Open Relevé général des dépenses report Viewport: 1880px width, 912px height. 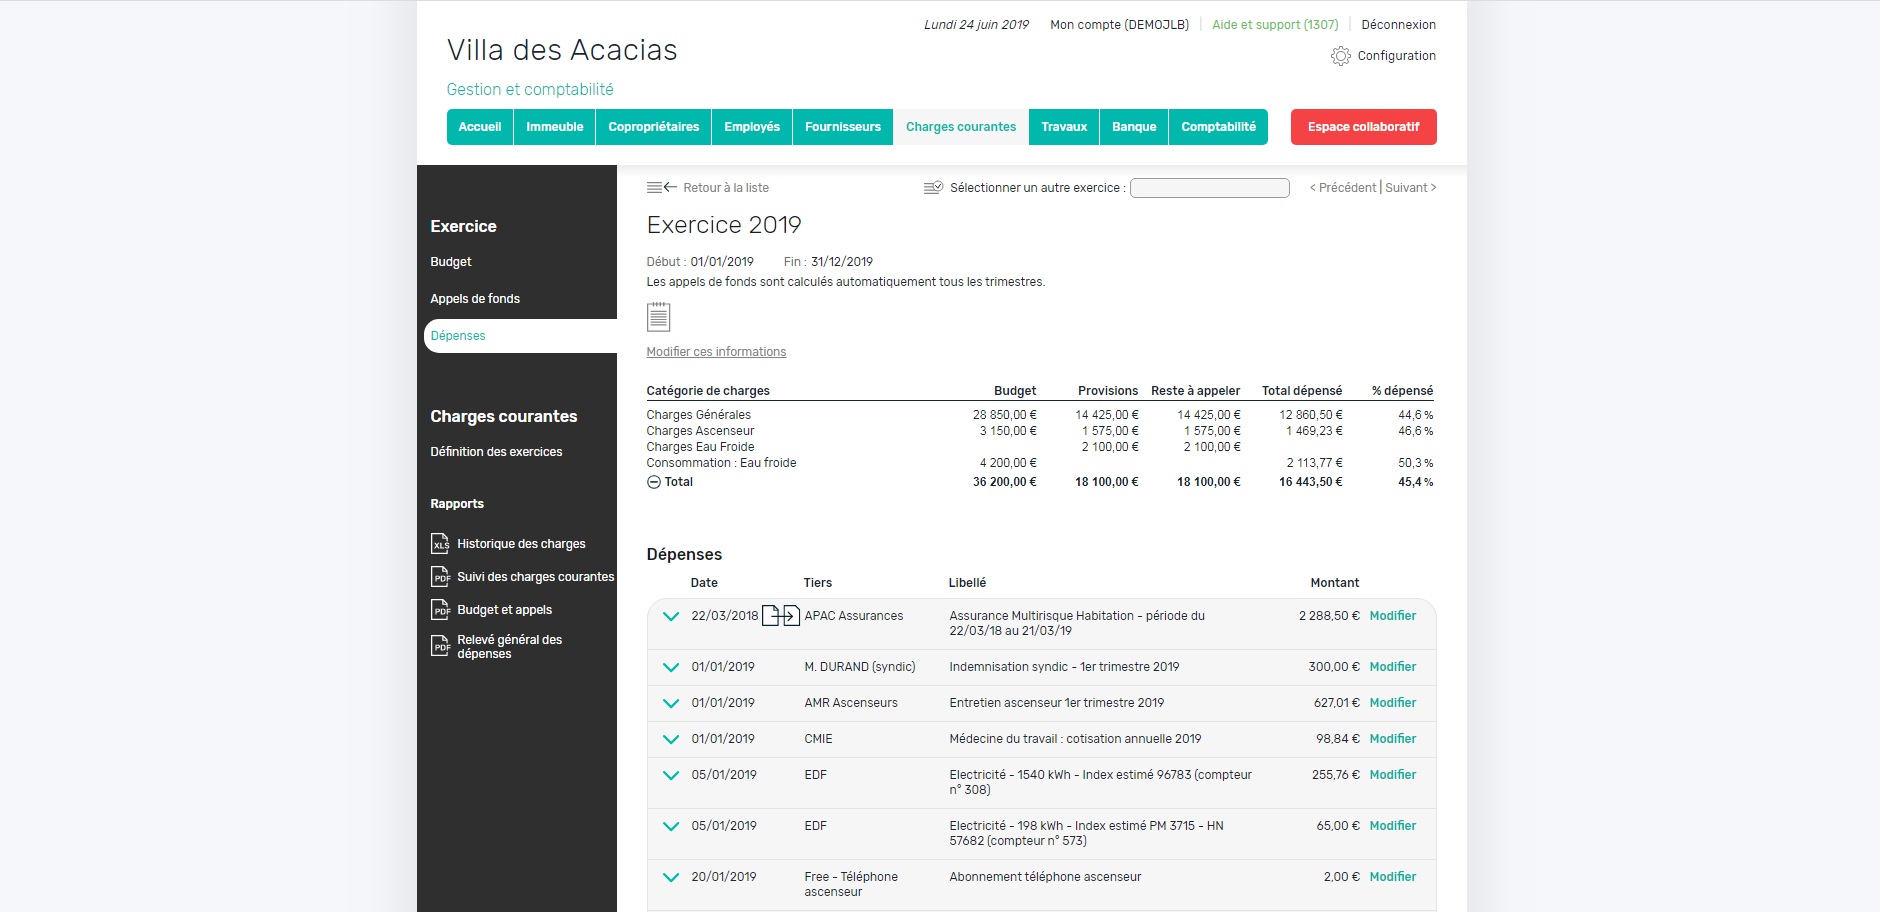[x=510, y=647]
